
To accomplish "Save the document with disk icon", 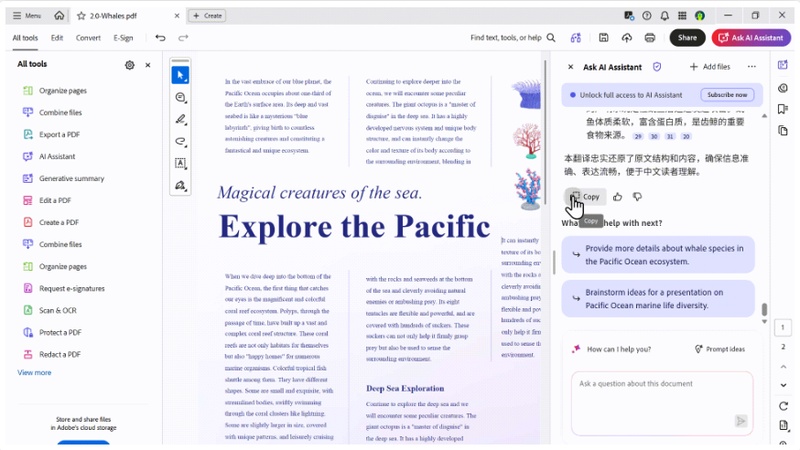I will click(604, 38).
